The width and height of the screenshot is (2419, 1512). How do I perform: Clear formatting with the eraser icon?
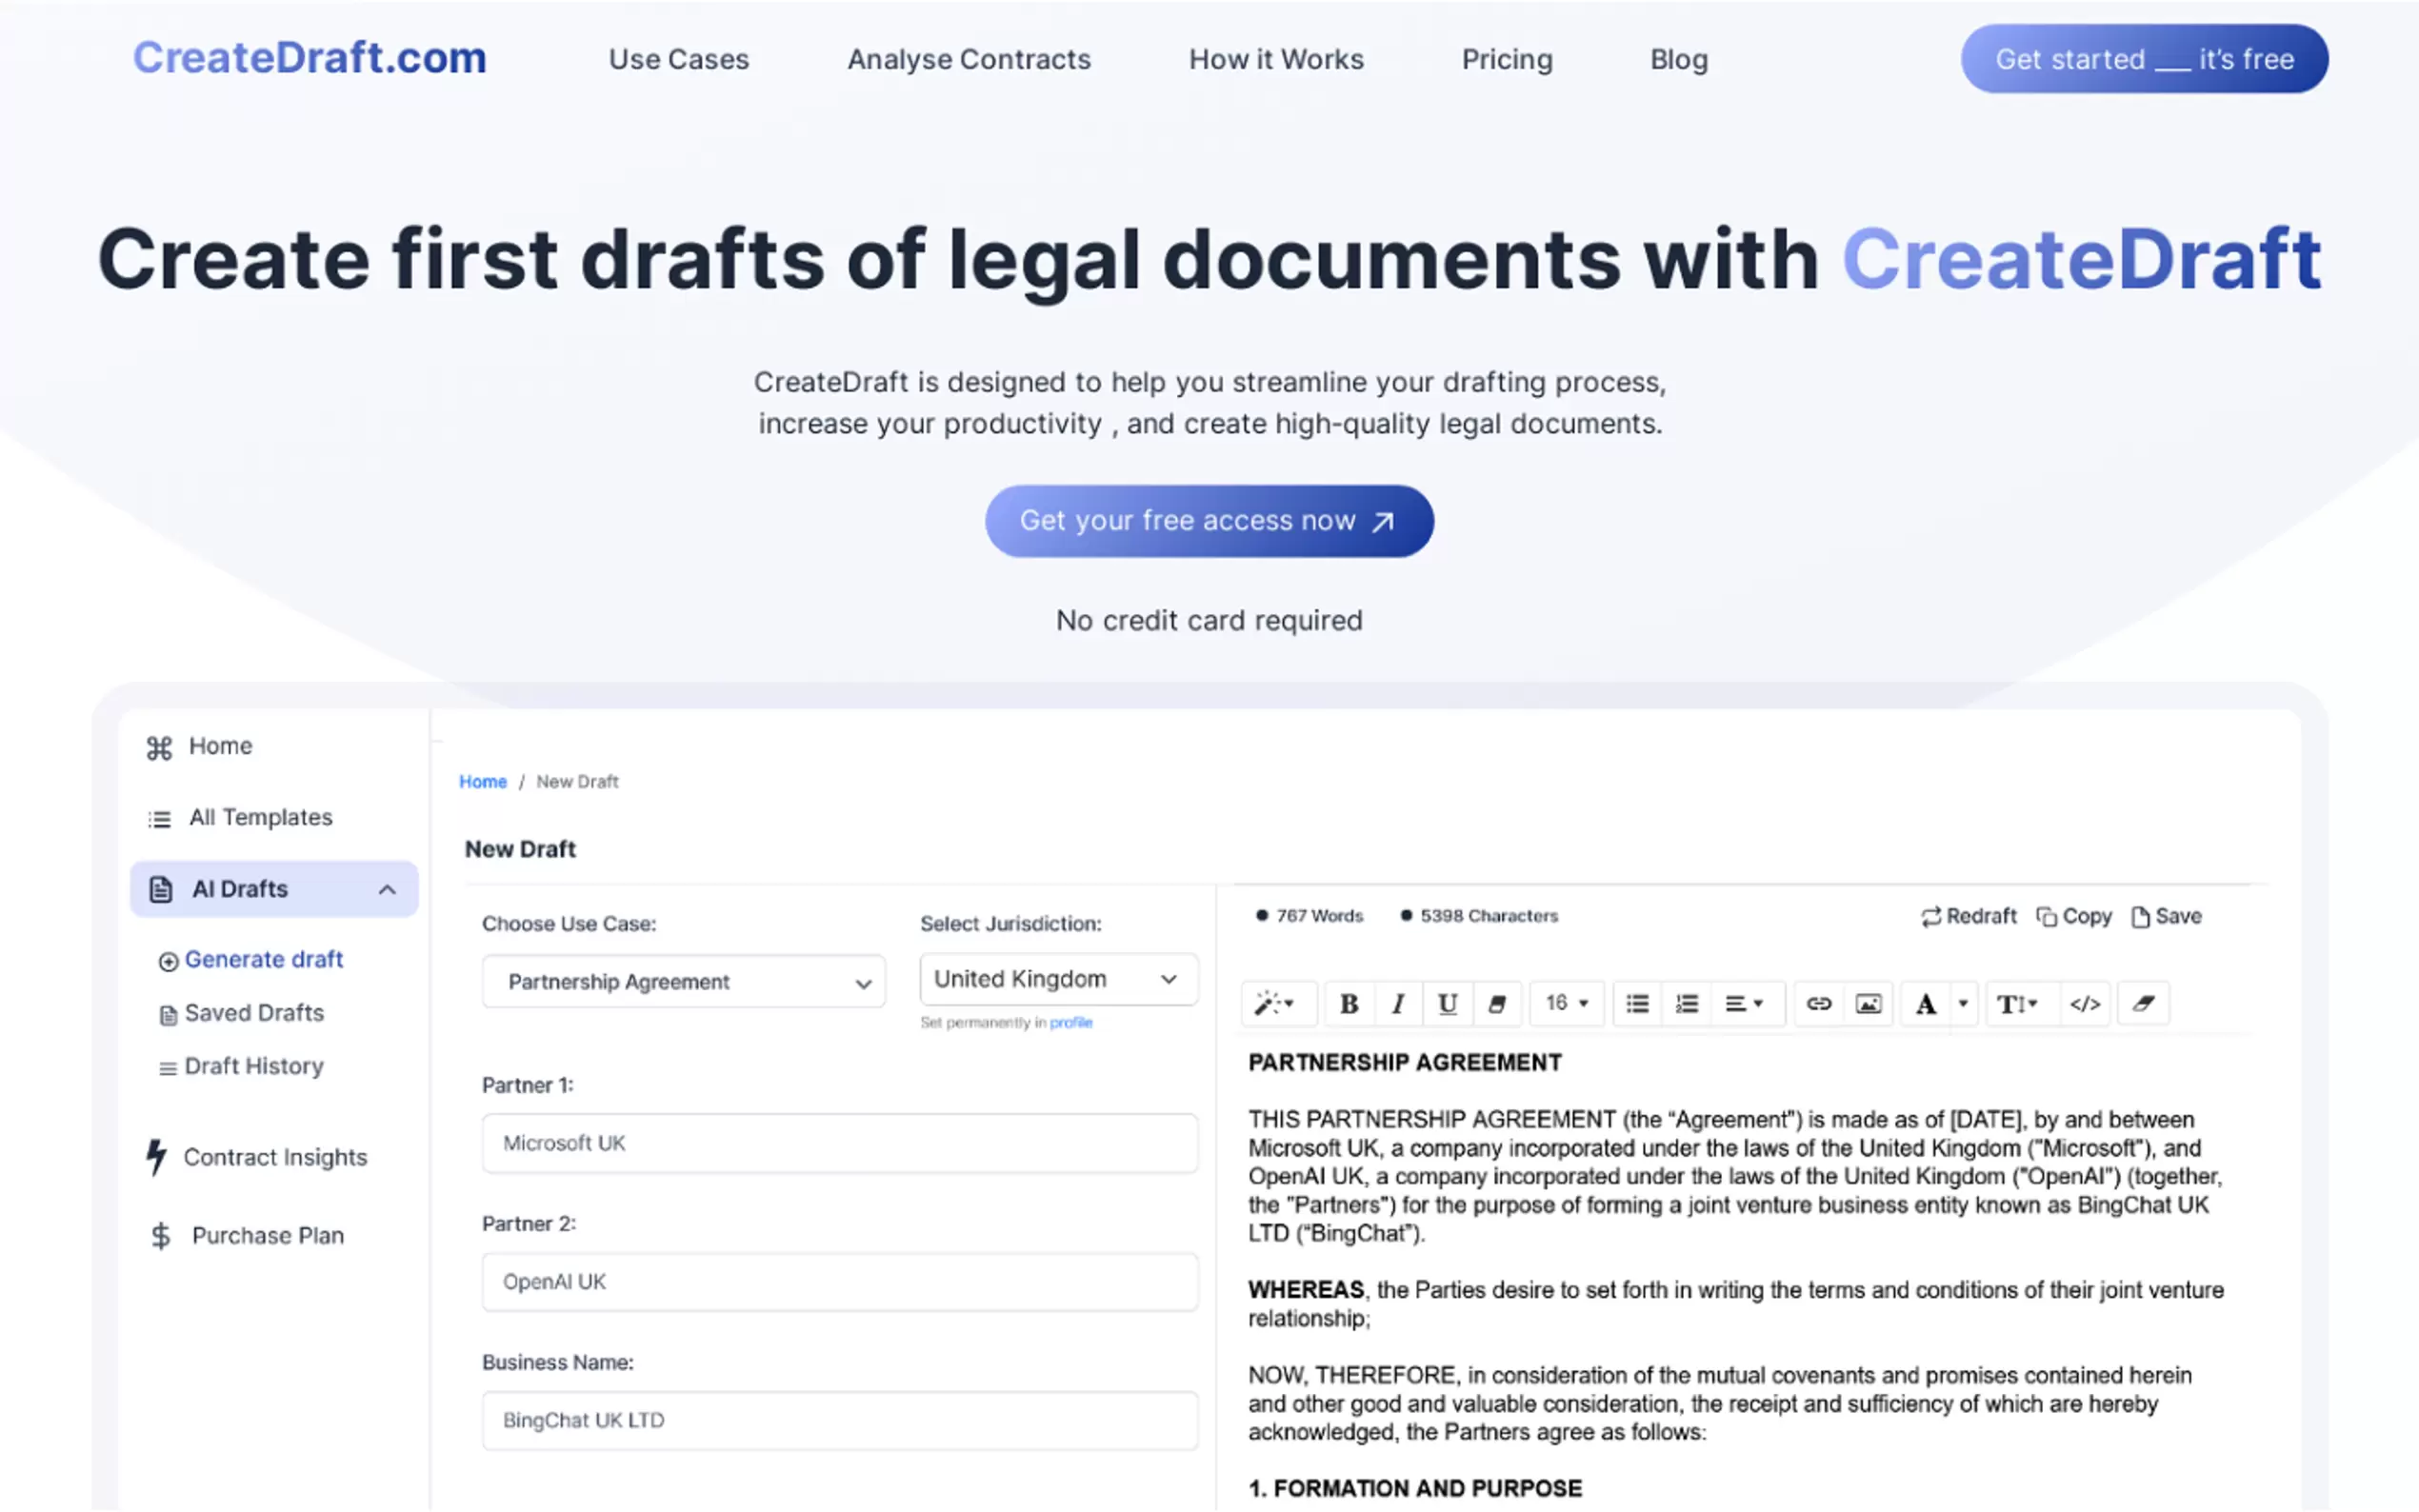coord(2144,1004)
